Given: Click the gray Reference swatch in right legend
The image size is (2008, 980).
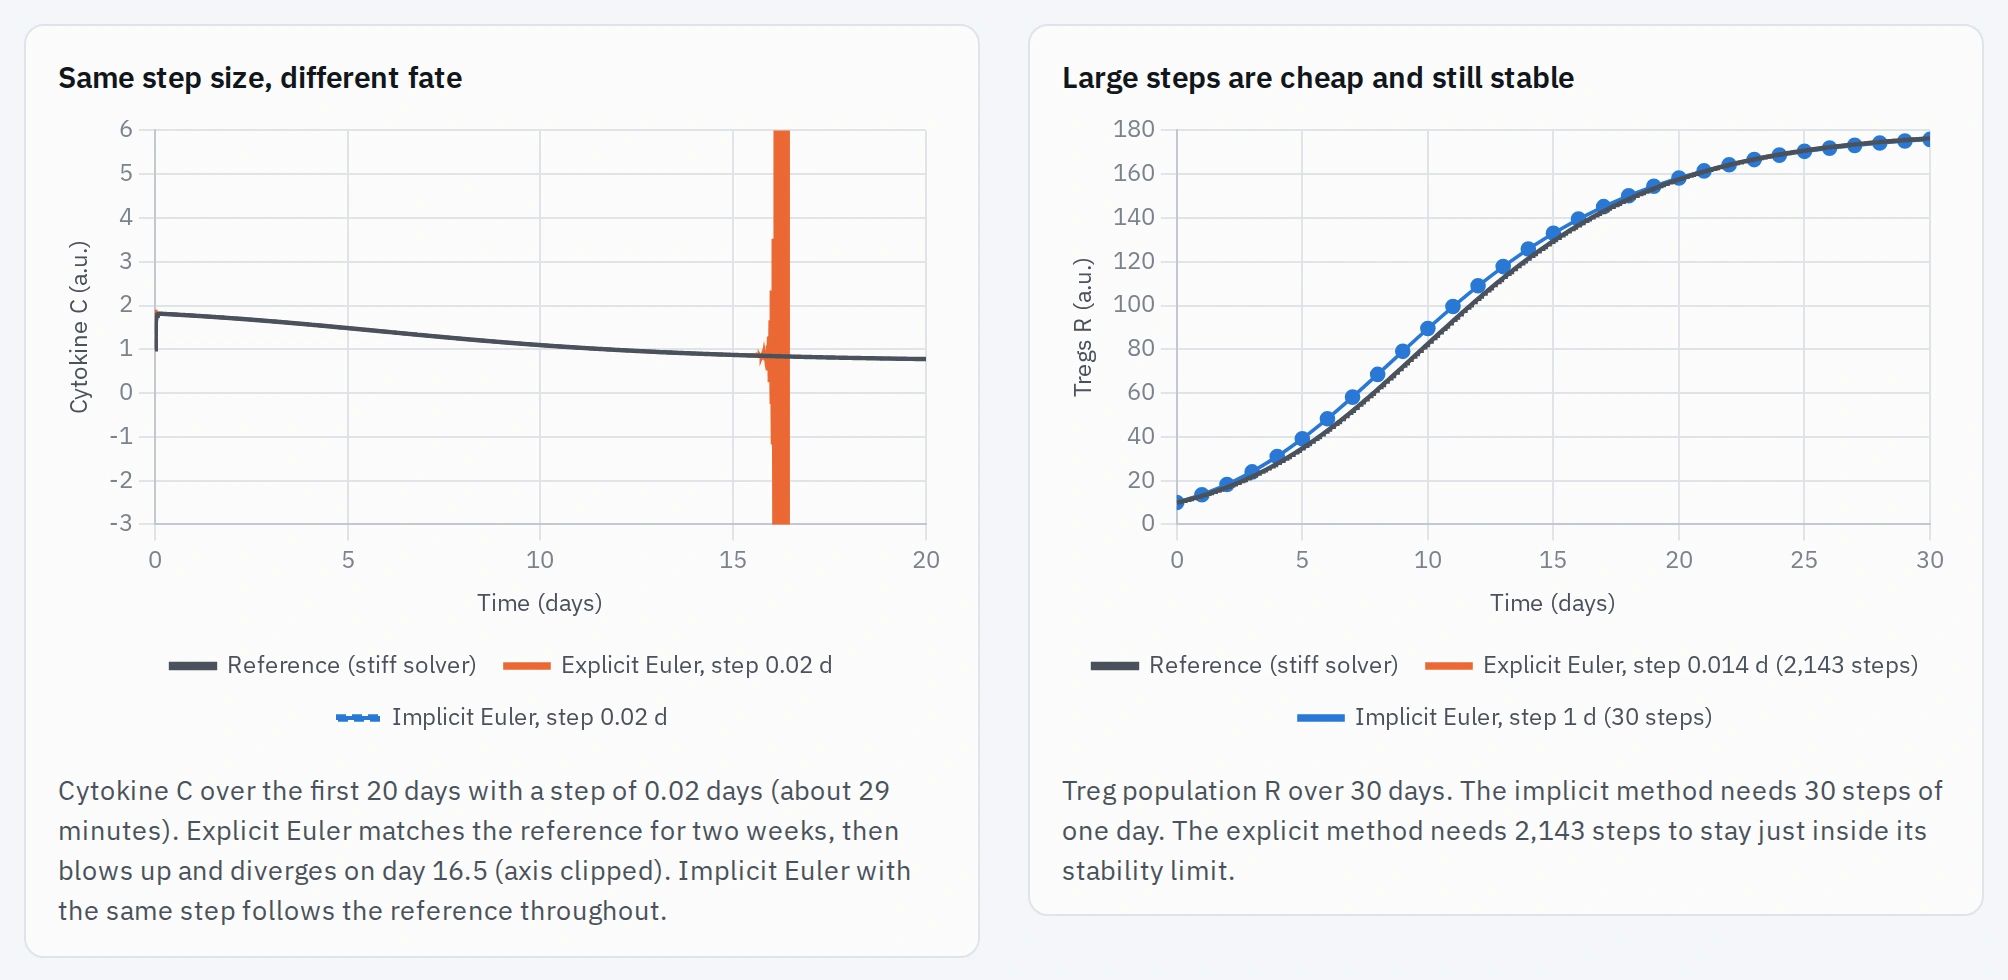Looking at the screenshot, I should tap(1114, 665).
